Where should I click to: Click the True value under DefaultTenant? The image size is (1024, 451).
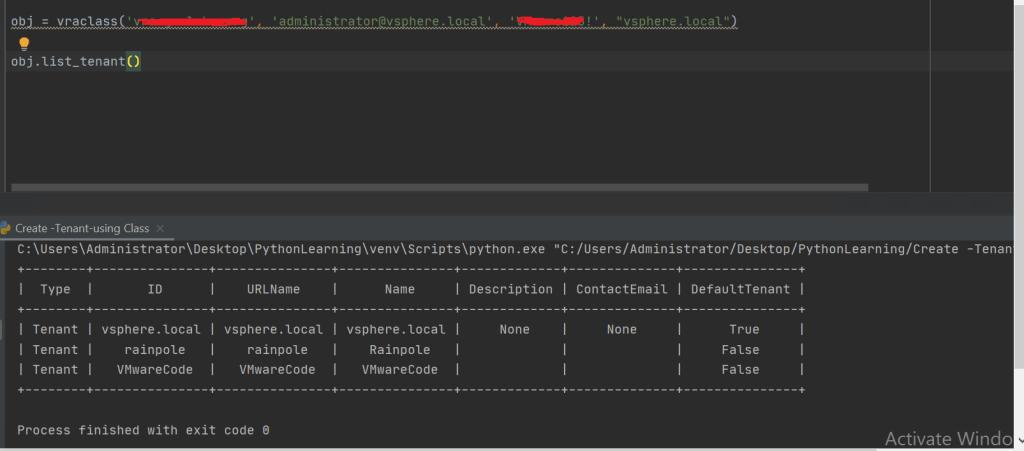coord(740,329)
